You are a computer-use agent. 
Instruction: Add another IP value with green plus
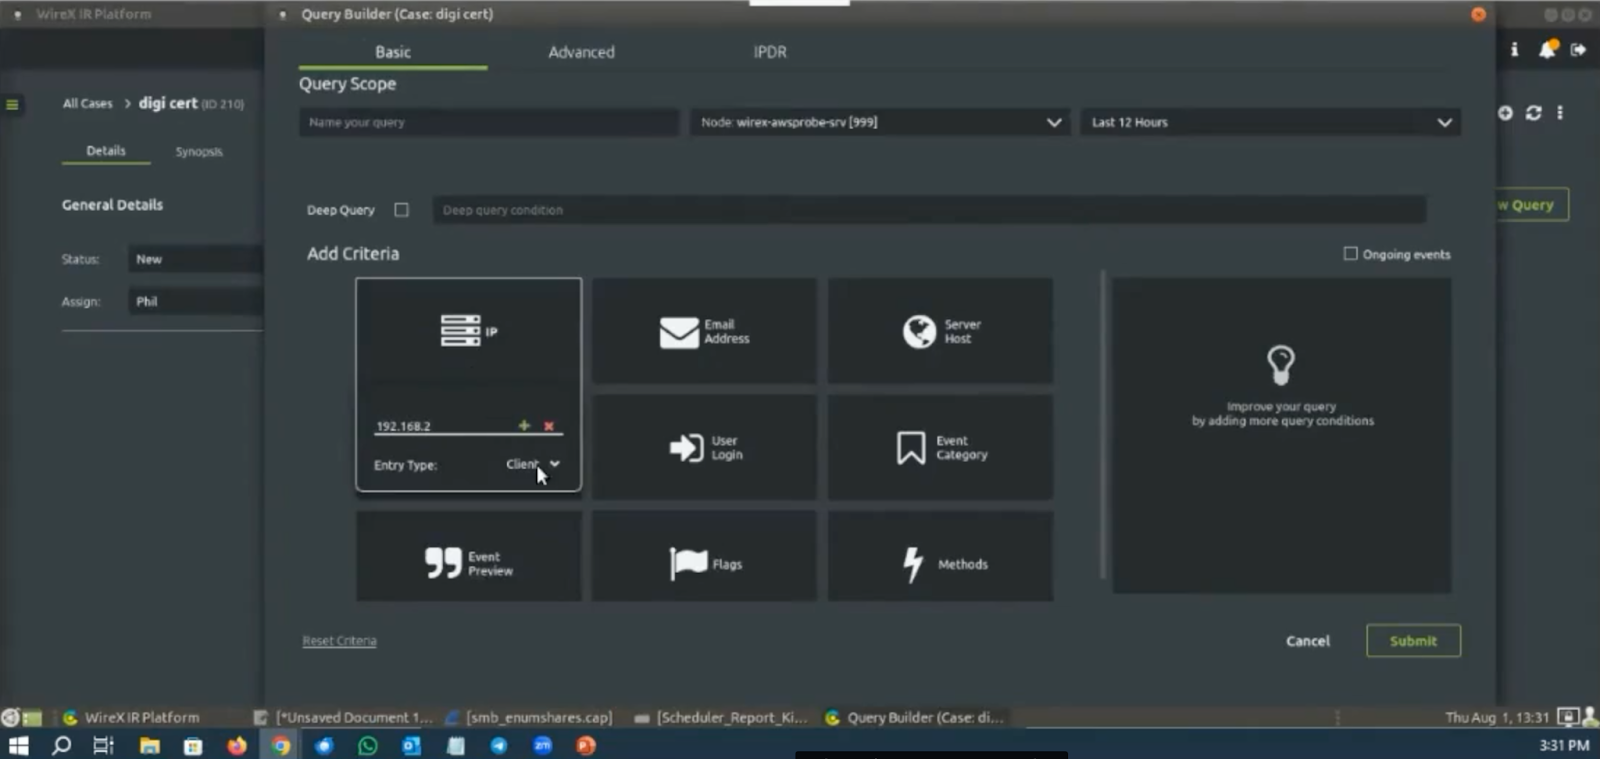(x=524, y=426)
